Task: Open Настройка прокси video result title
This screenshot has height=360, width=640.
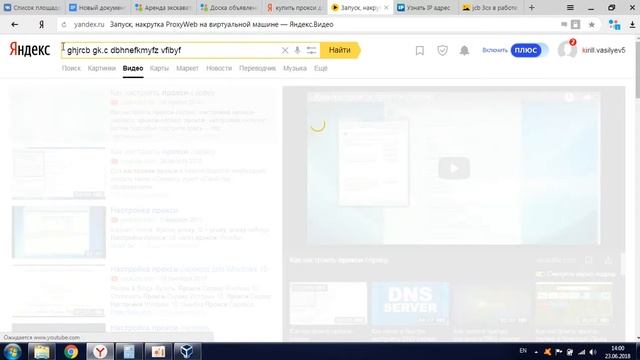Action: (144, 210)
